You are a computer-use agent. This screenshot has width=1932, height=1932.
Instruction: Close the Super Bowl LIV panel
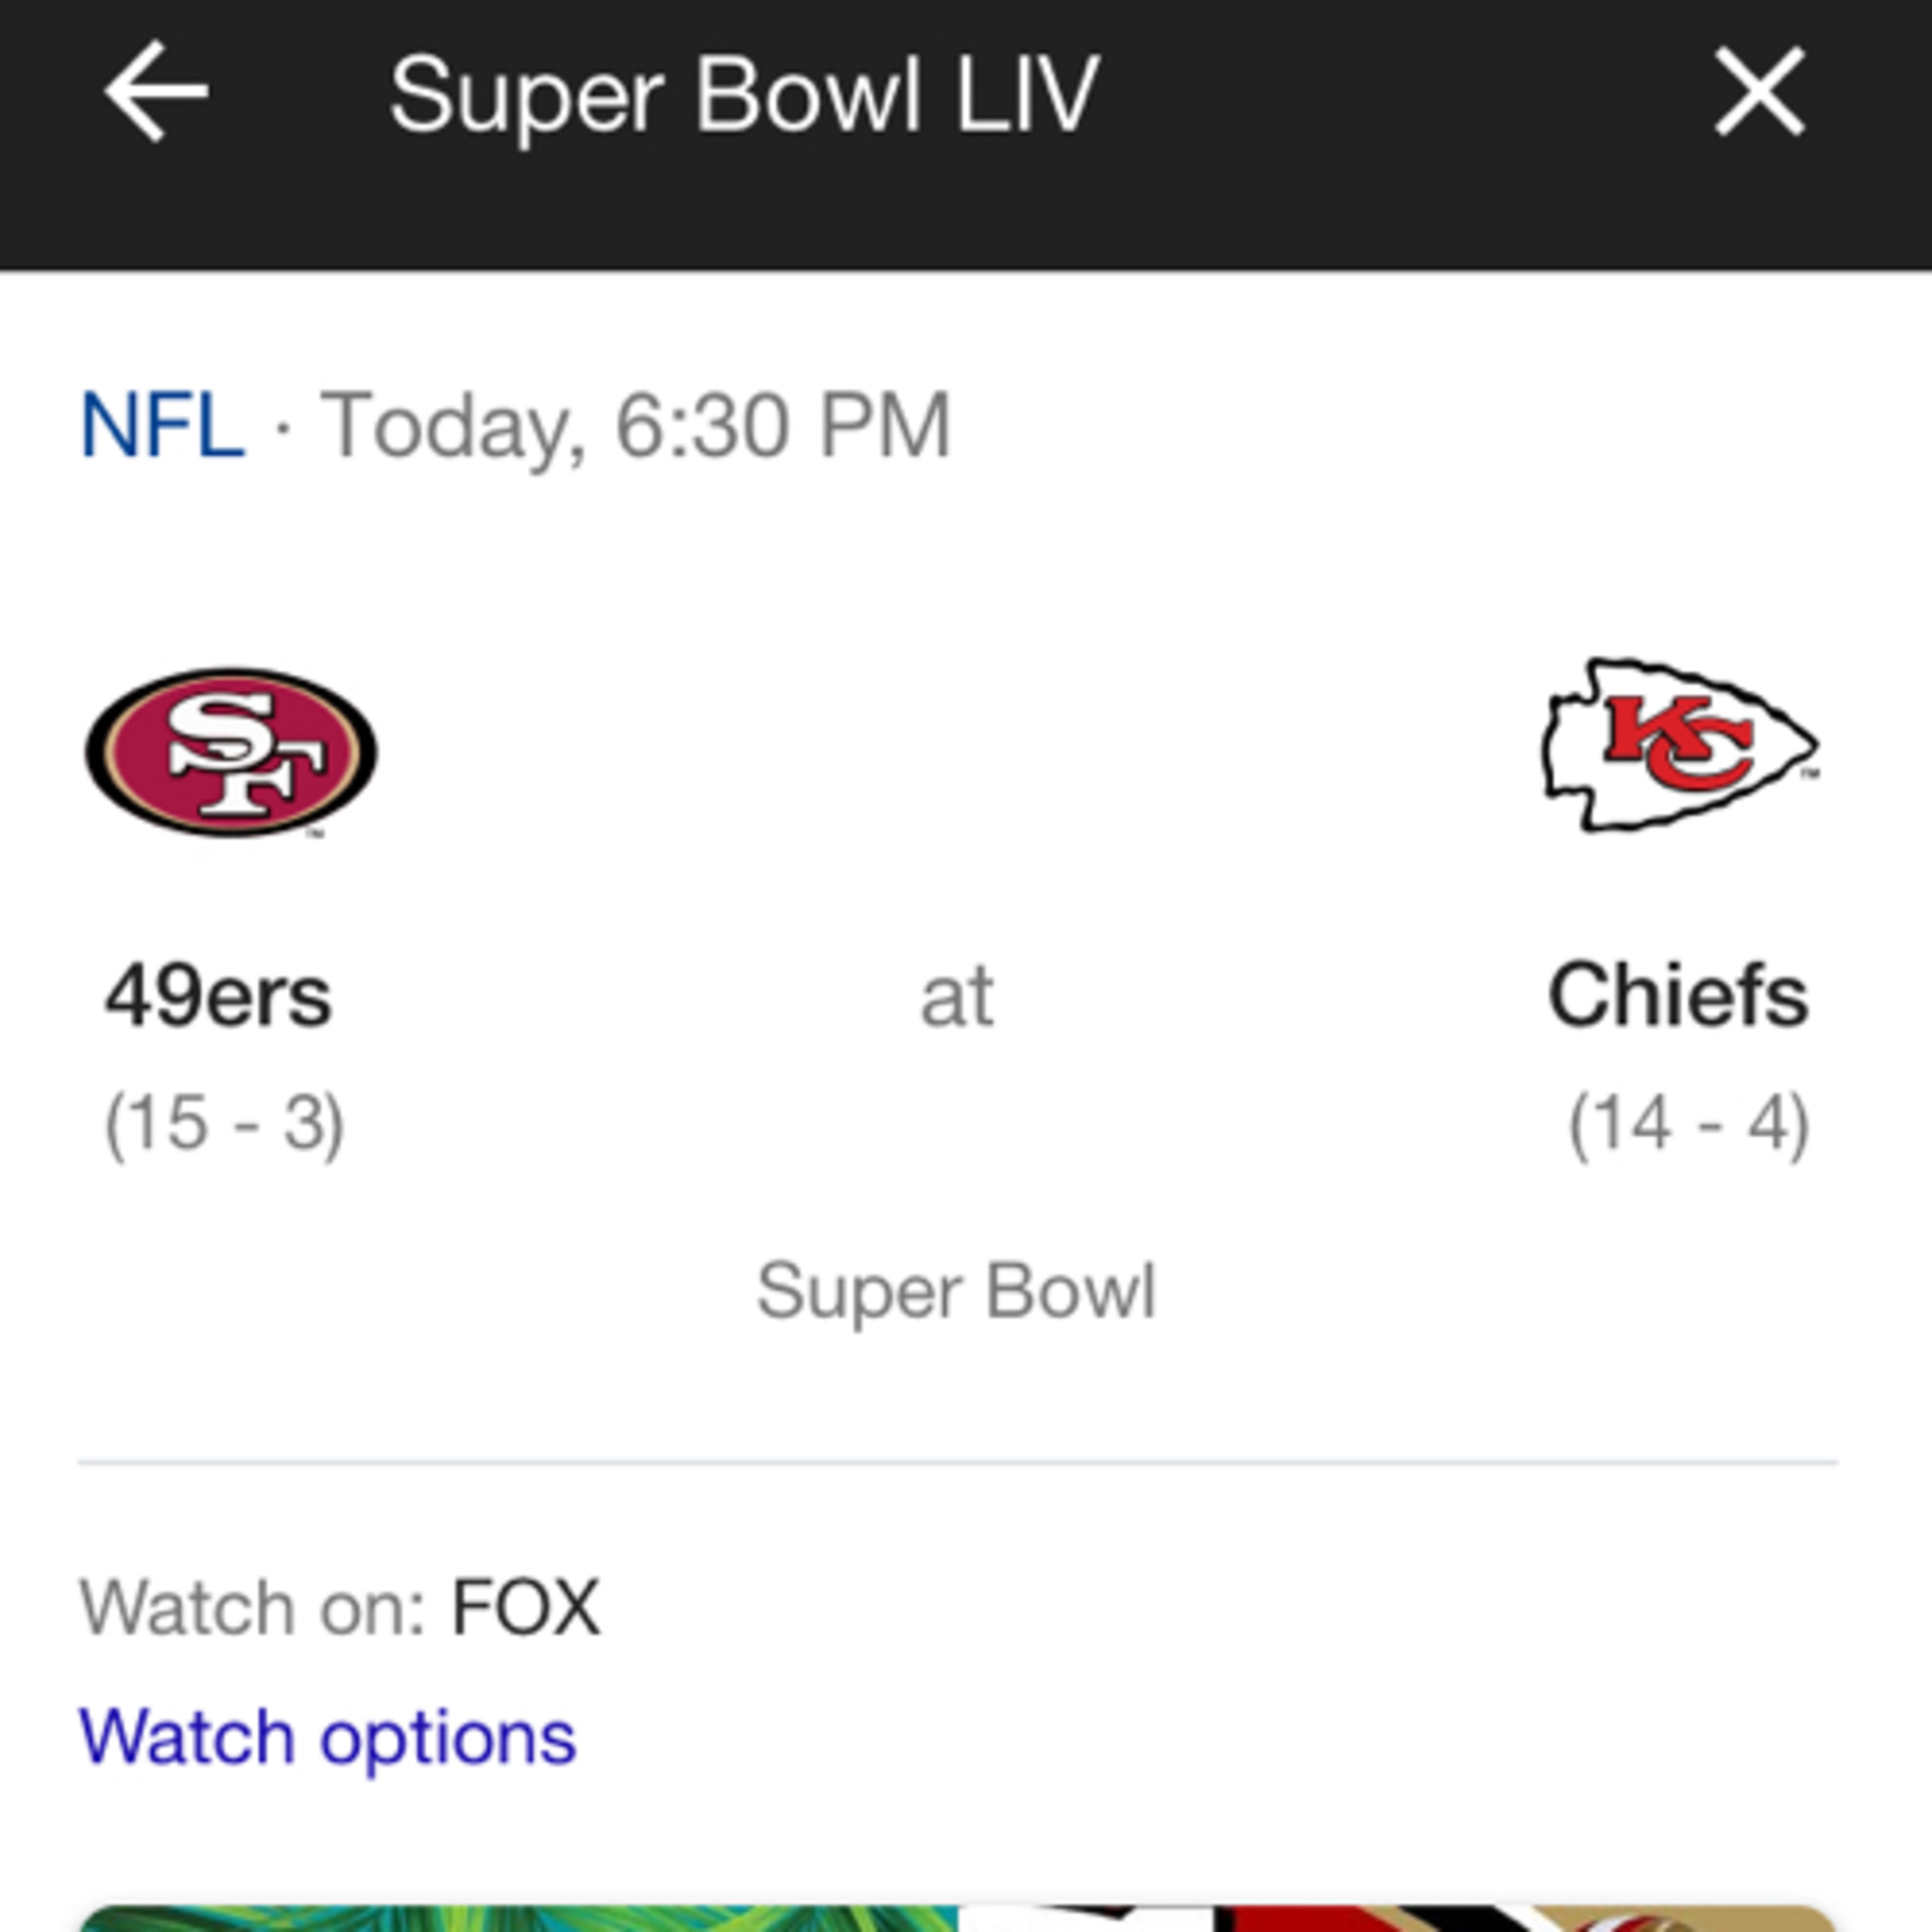1760,92
